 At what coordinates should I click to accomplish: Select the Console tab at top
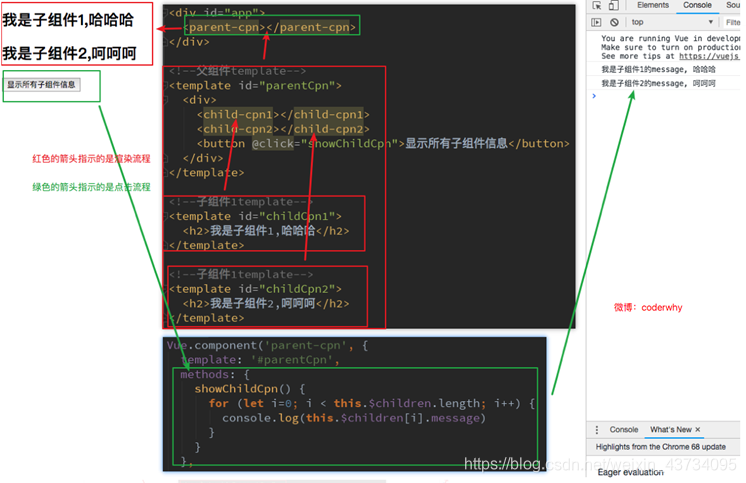tap(697, 5)
